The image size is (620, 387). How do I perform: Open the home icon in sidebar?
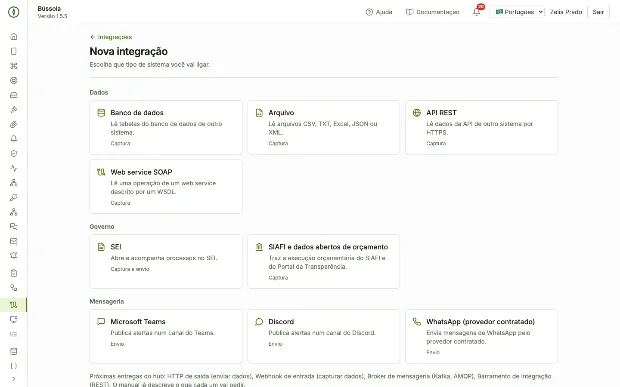coord(13,37)
